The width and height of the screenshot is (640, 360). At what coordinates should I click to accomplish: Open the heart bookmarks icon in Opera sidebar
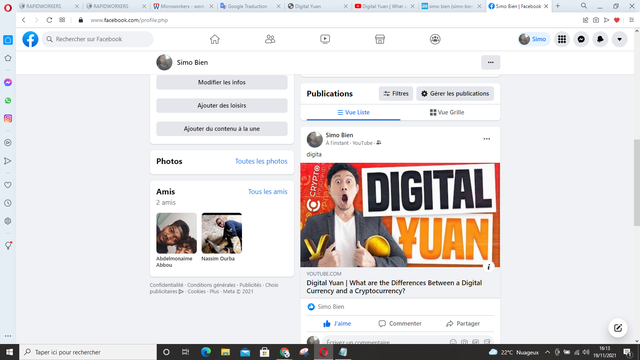tap(8, 185)
